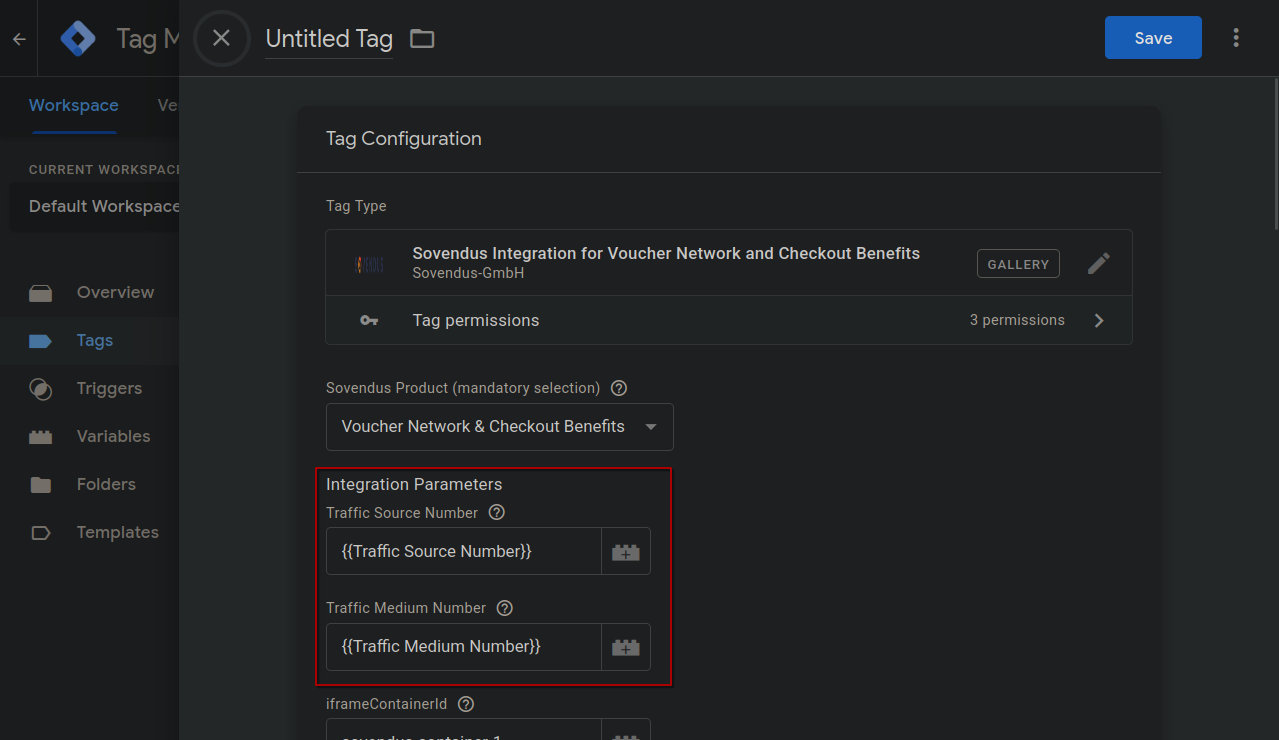Click the Google Tag Manager logo

(x=78, y=39)
